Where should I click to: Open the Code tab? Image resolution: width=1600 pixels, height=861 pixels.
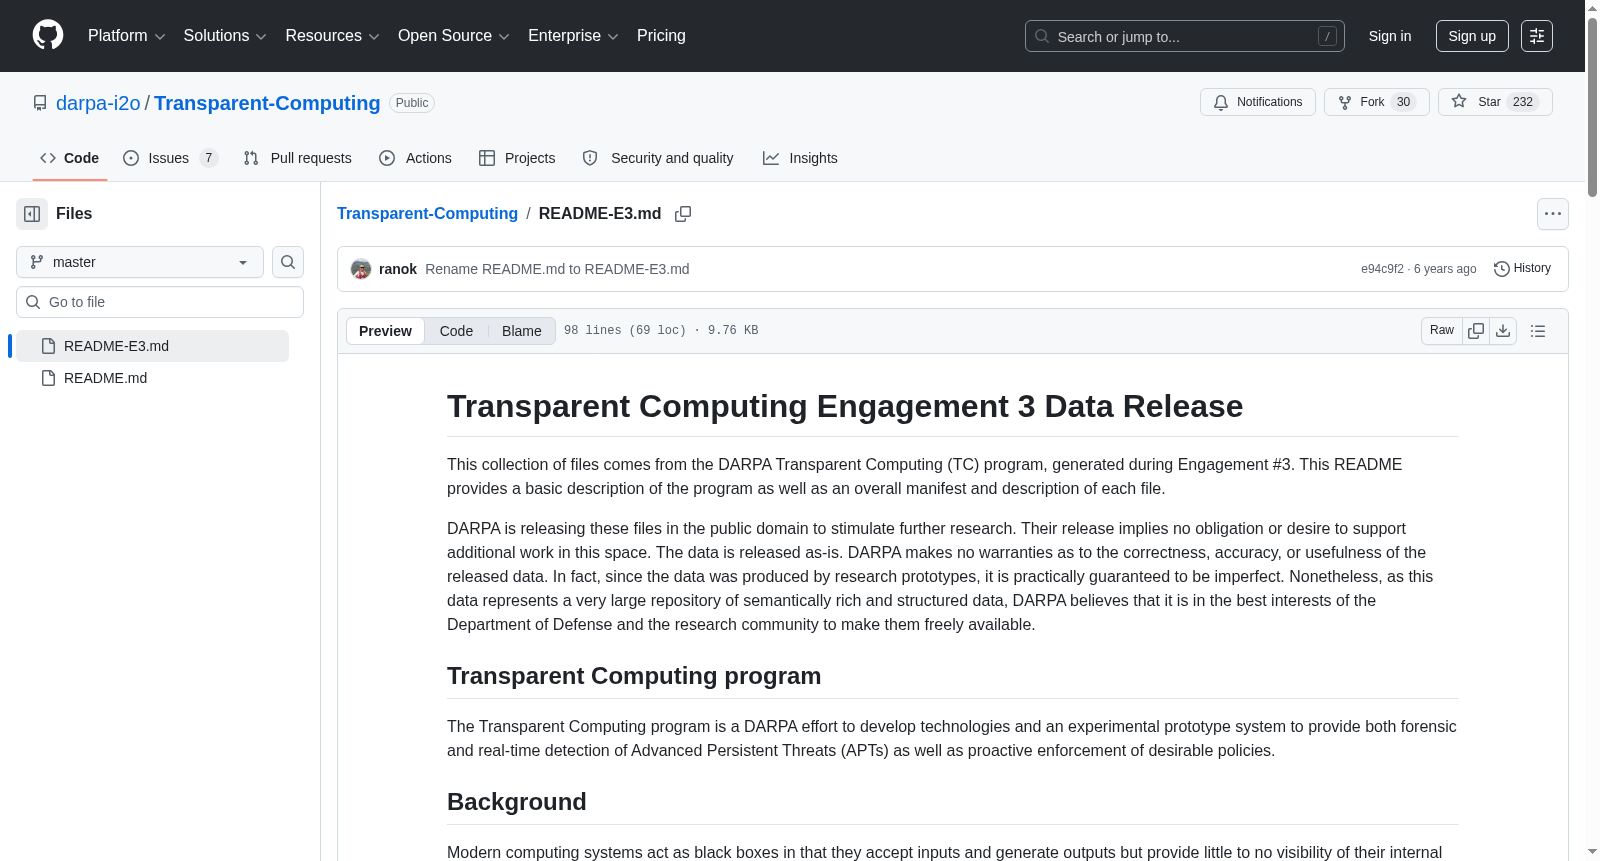69,158
